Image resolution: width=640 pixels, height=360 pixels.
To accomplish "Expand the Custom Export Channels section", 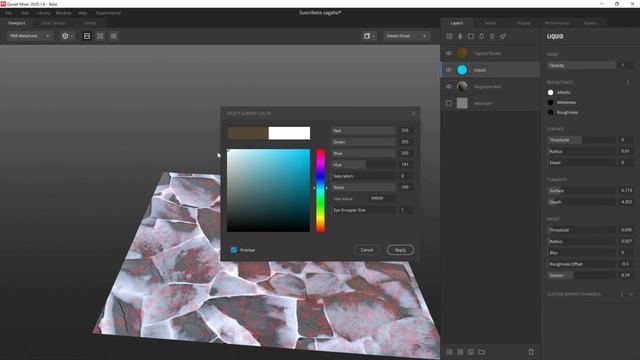I will pos(631,294).
